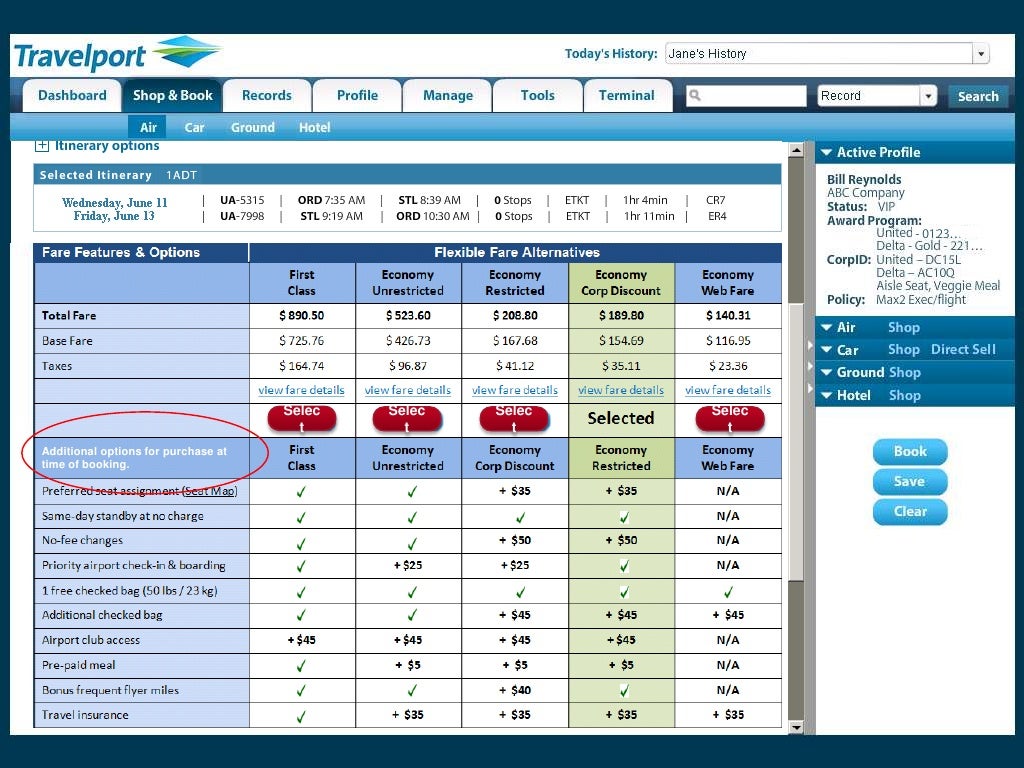Click Economy Unrestricted no-fee changes checkmark

click(411, 542)
